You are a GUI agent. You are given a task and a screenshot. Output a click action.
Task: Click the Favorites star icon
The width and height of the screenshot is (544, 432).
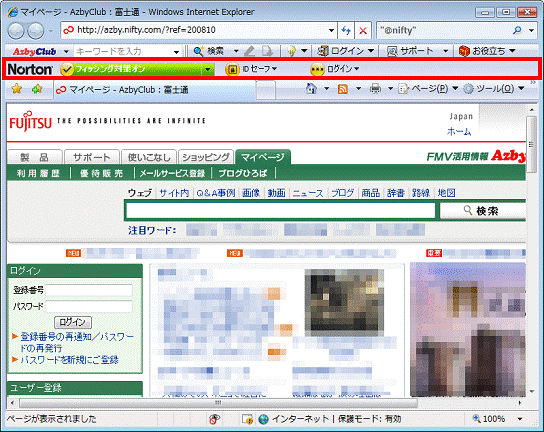click(x=16, y=89)
